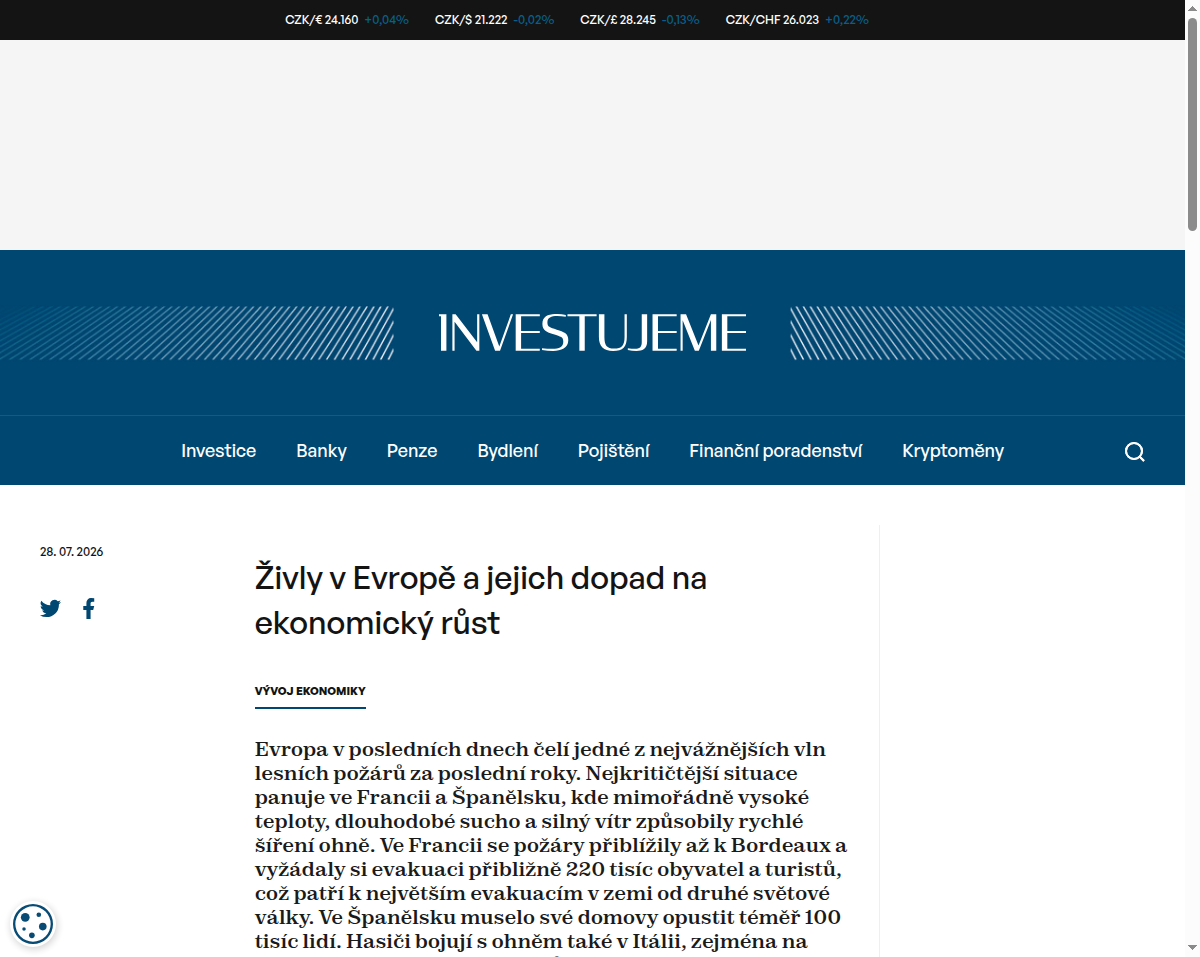Open cookie settings icon
Image resolution: width=1200 pixels, height=957 pixels.
point(33,923)
